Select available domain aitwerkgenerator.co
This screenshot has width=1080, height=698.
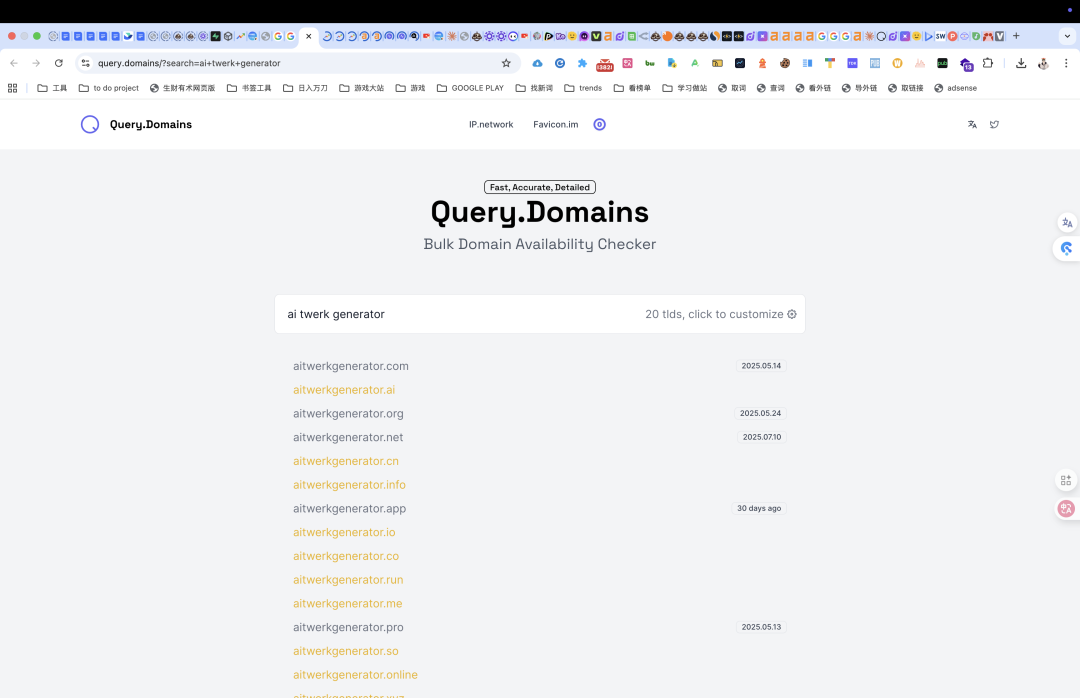[346, 556]
